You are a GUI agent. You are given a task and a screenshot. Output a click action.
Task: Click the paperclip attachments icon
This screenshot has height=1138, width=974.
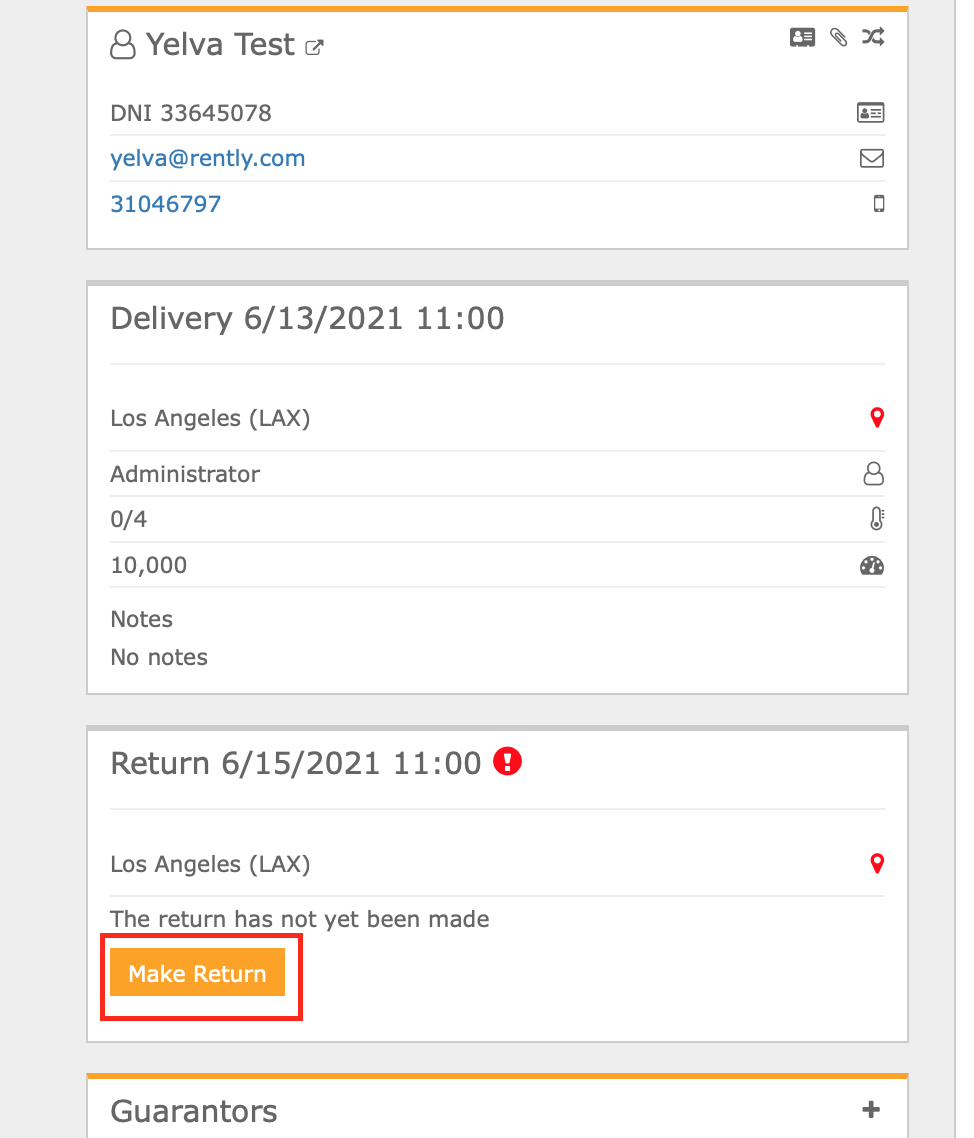[838, 37]
